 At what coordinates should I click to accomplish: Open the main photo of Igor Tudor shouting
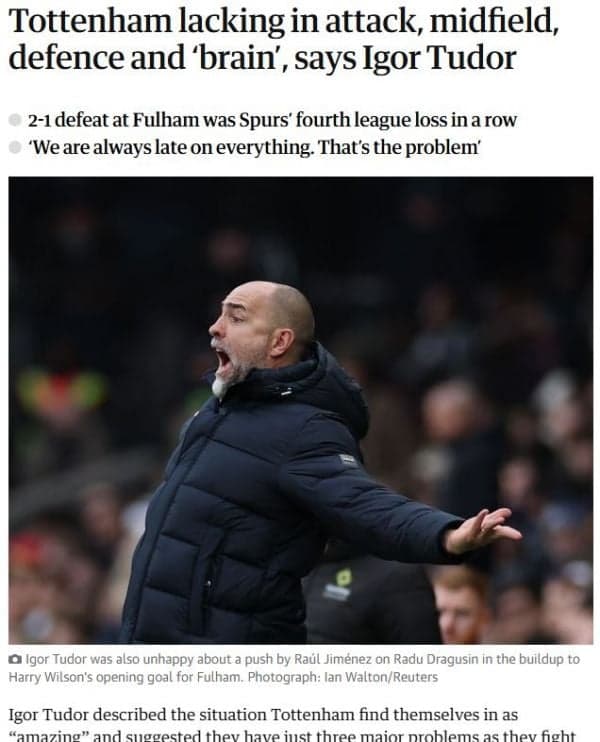[x=300, y=410]
